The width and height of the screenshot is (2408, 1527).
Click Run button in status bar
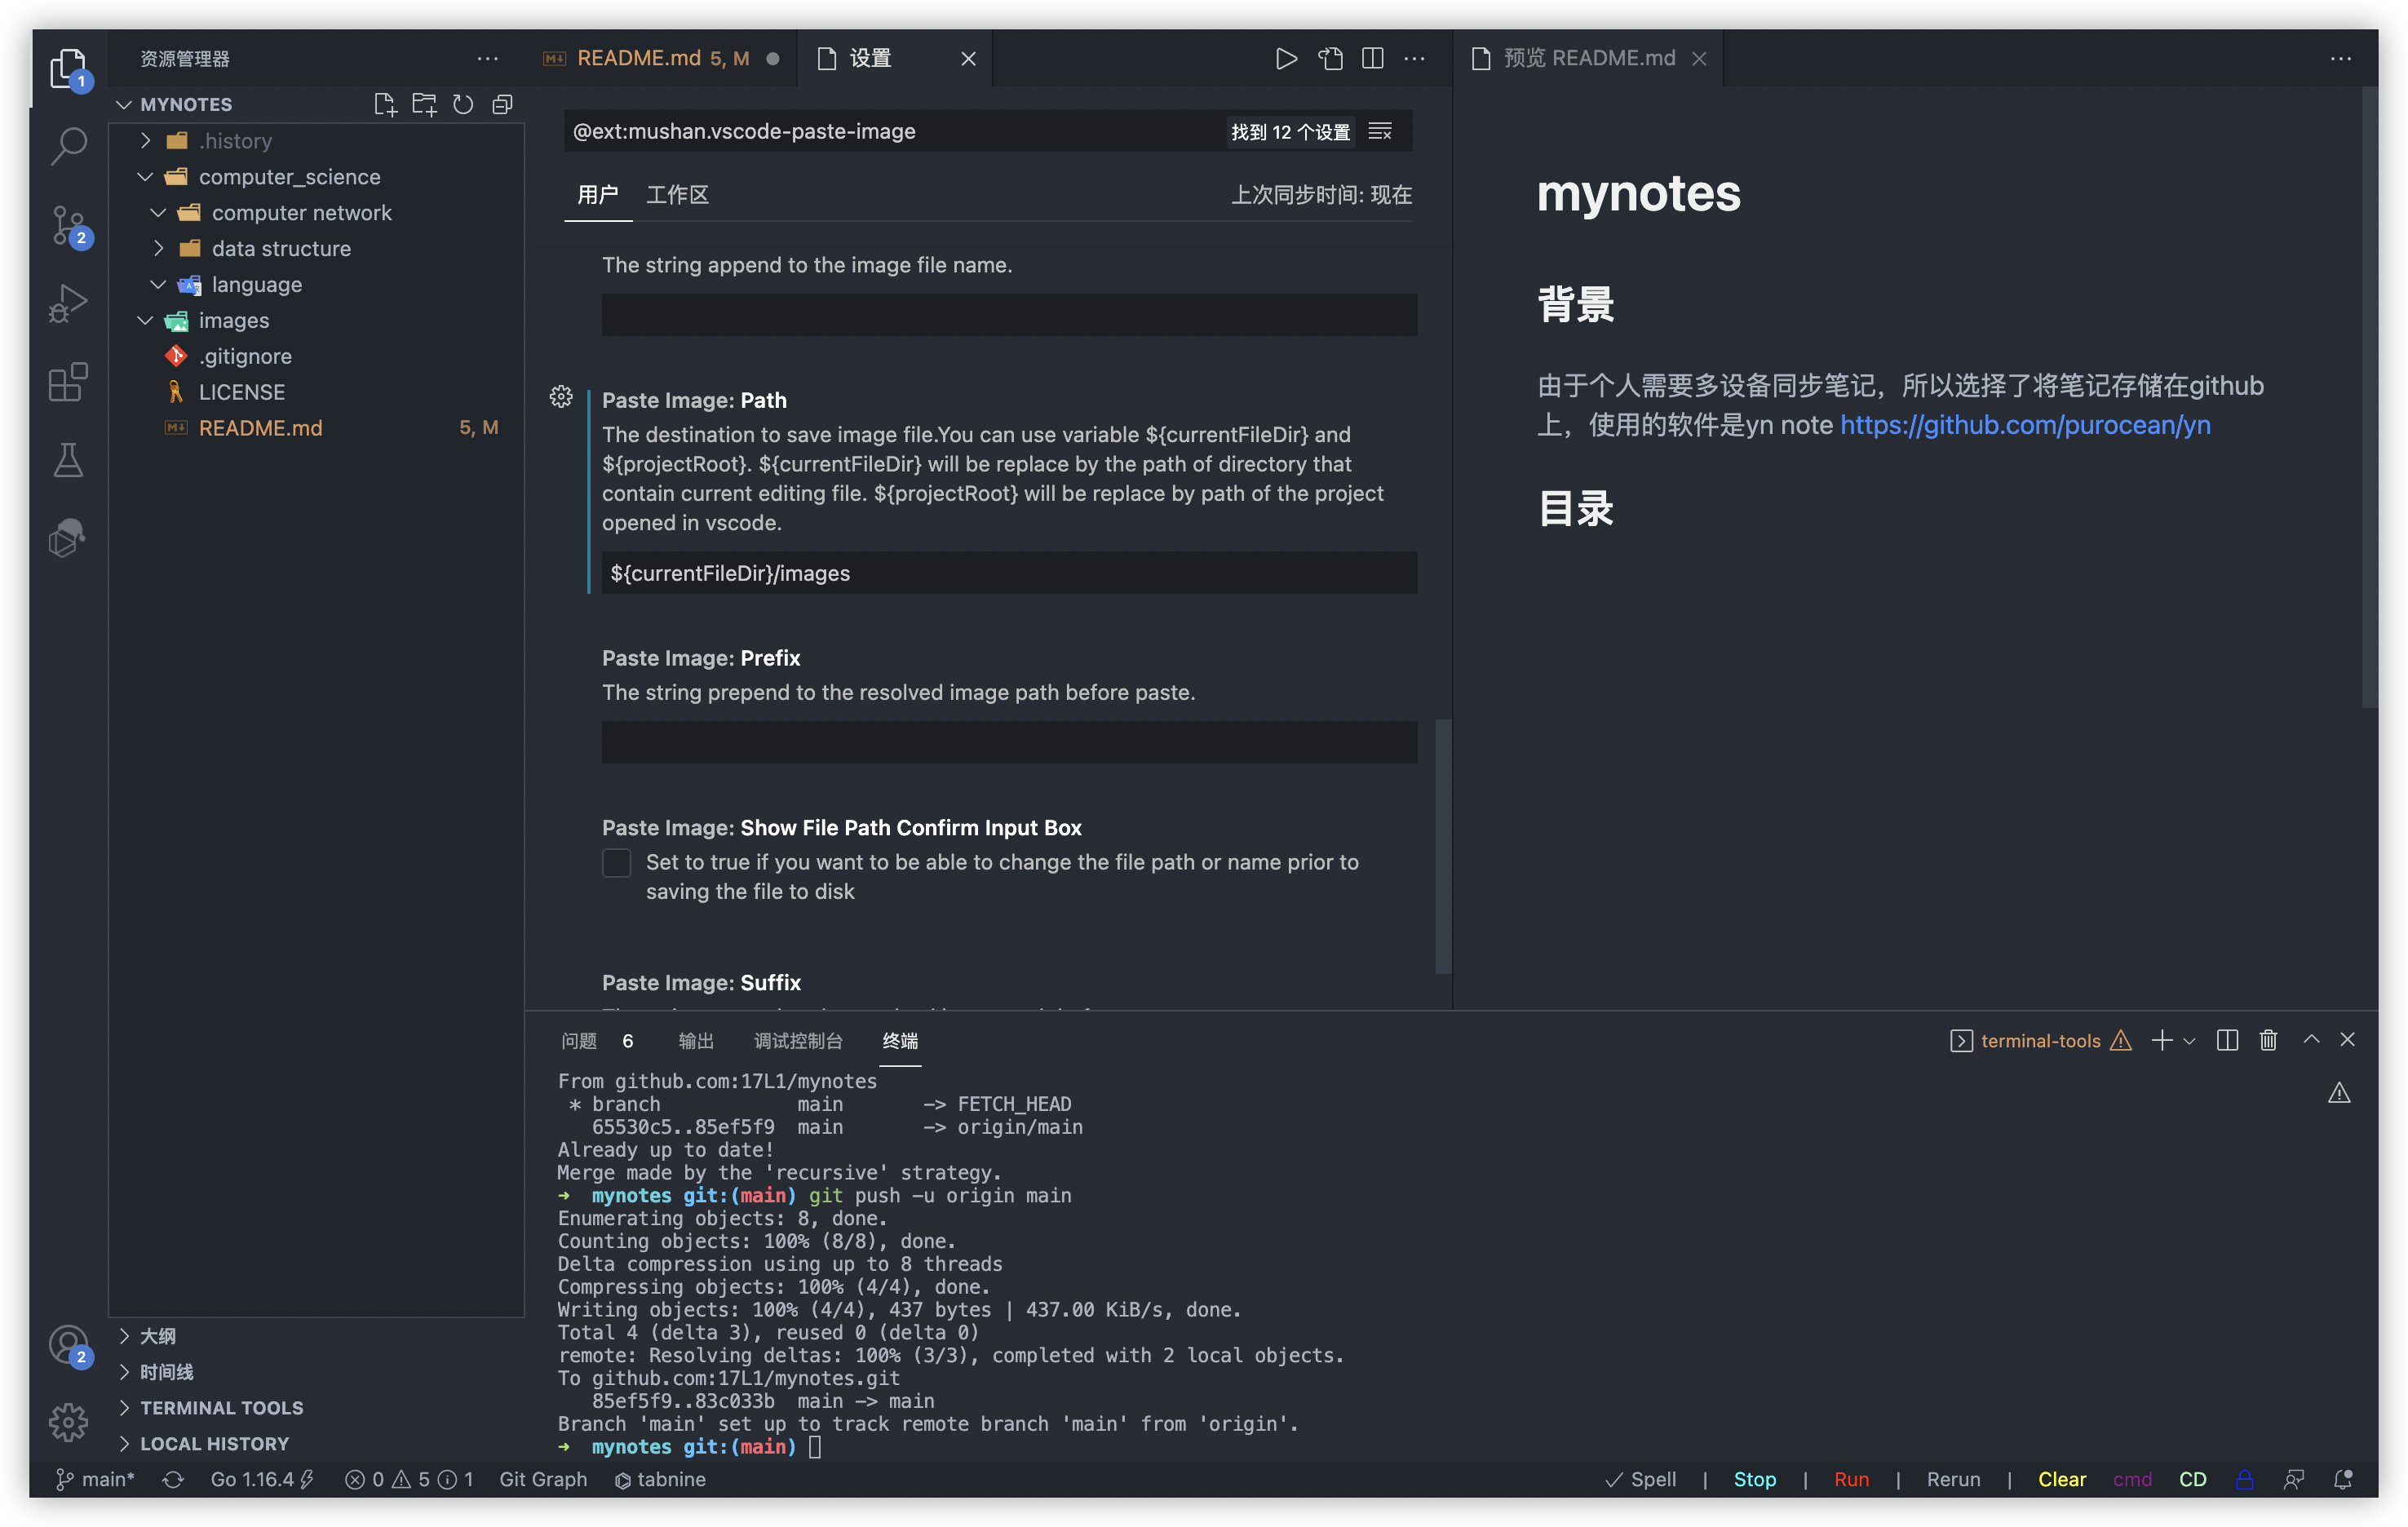[1851, 1479]
